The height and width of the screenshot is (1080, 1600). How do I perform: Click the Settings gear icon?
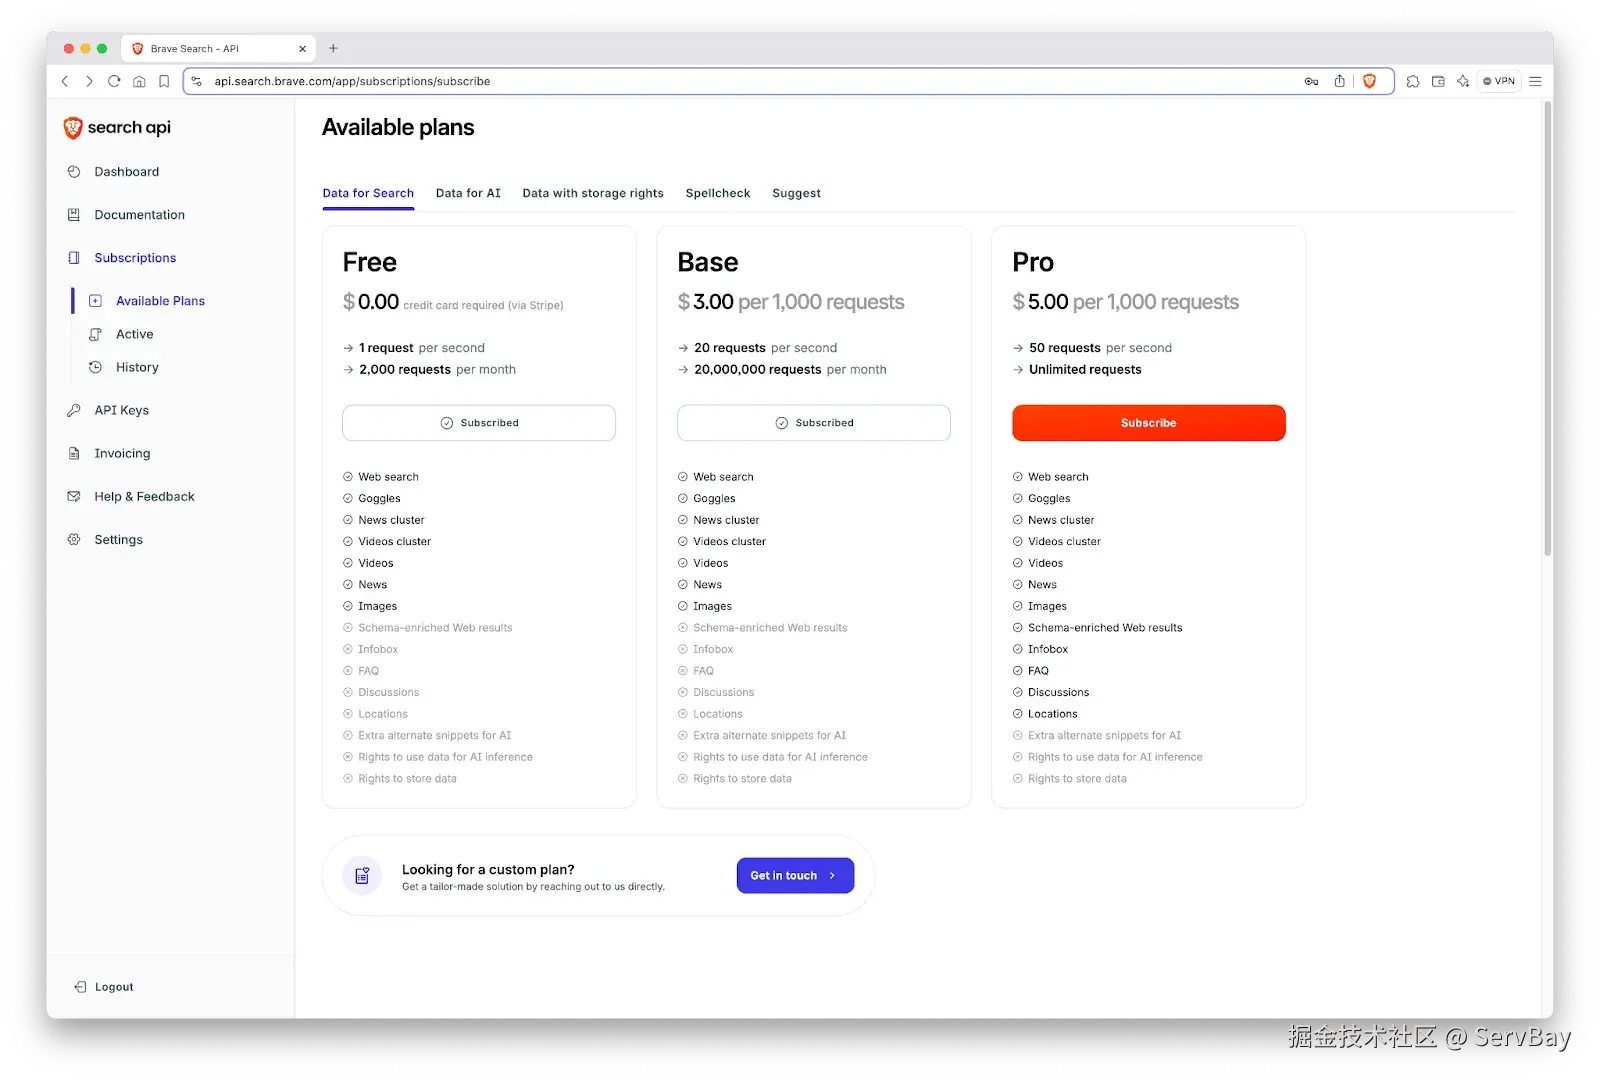(74, 539)
